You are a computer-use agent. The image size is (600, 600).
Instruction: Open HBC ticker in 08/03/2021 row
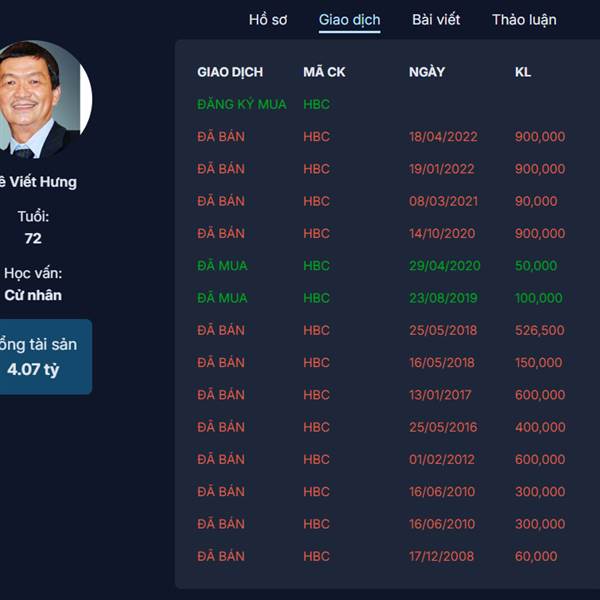pyautogui.click(x=316, y=201)
